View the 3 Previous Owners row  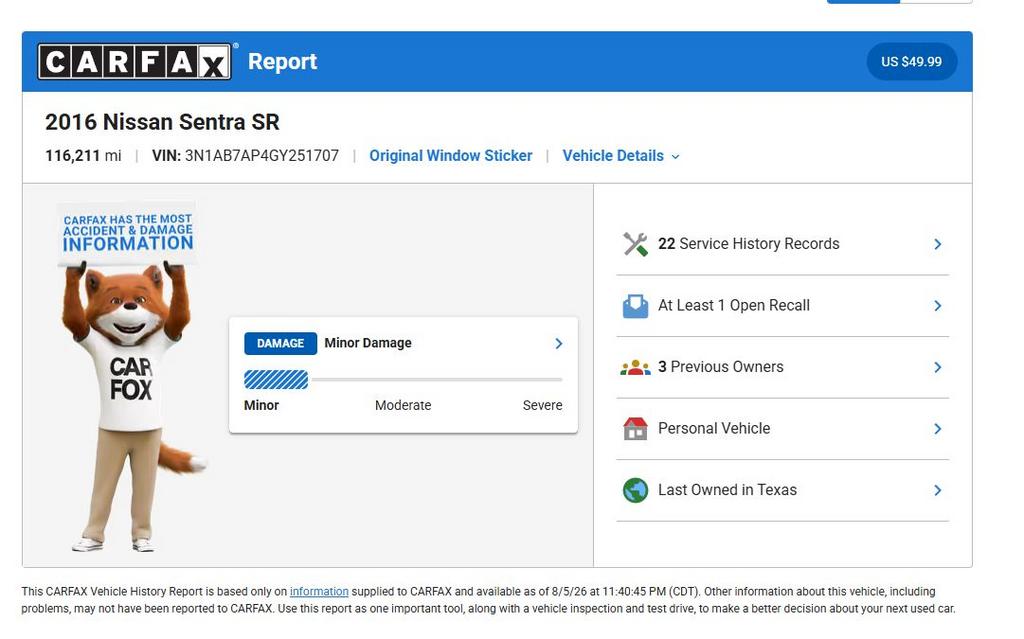[x=782, y=367]
